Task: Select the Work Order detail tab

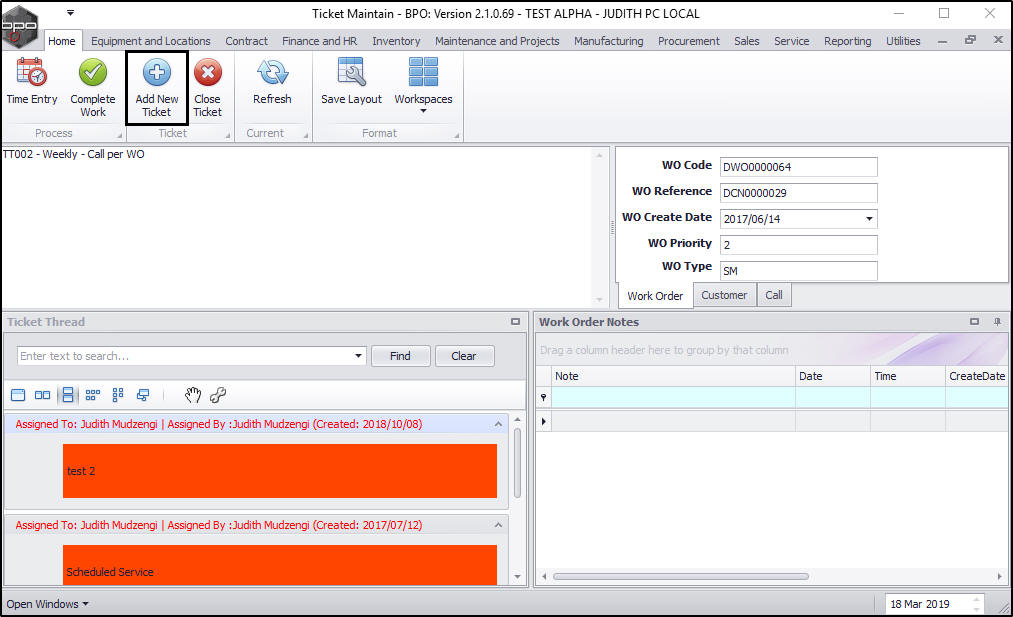Action: pyautogui.click(x=655, y=296)
